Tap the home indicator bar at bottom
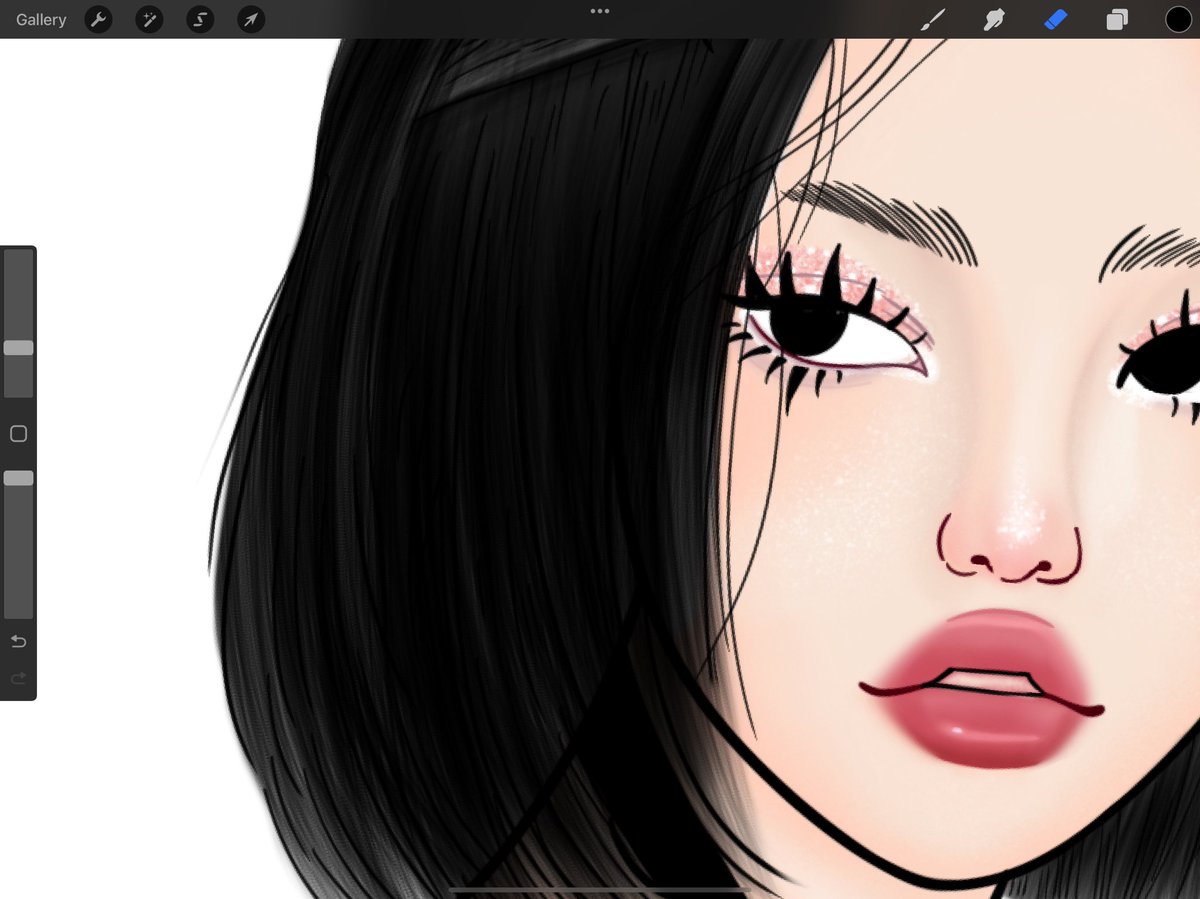 [x=600, y=888]
